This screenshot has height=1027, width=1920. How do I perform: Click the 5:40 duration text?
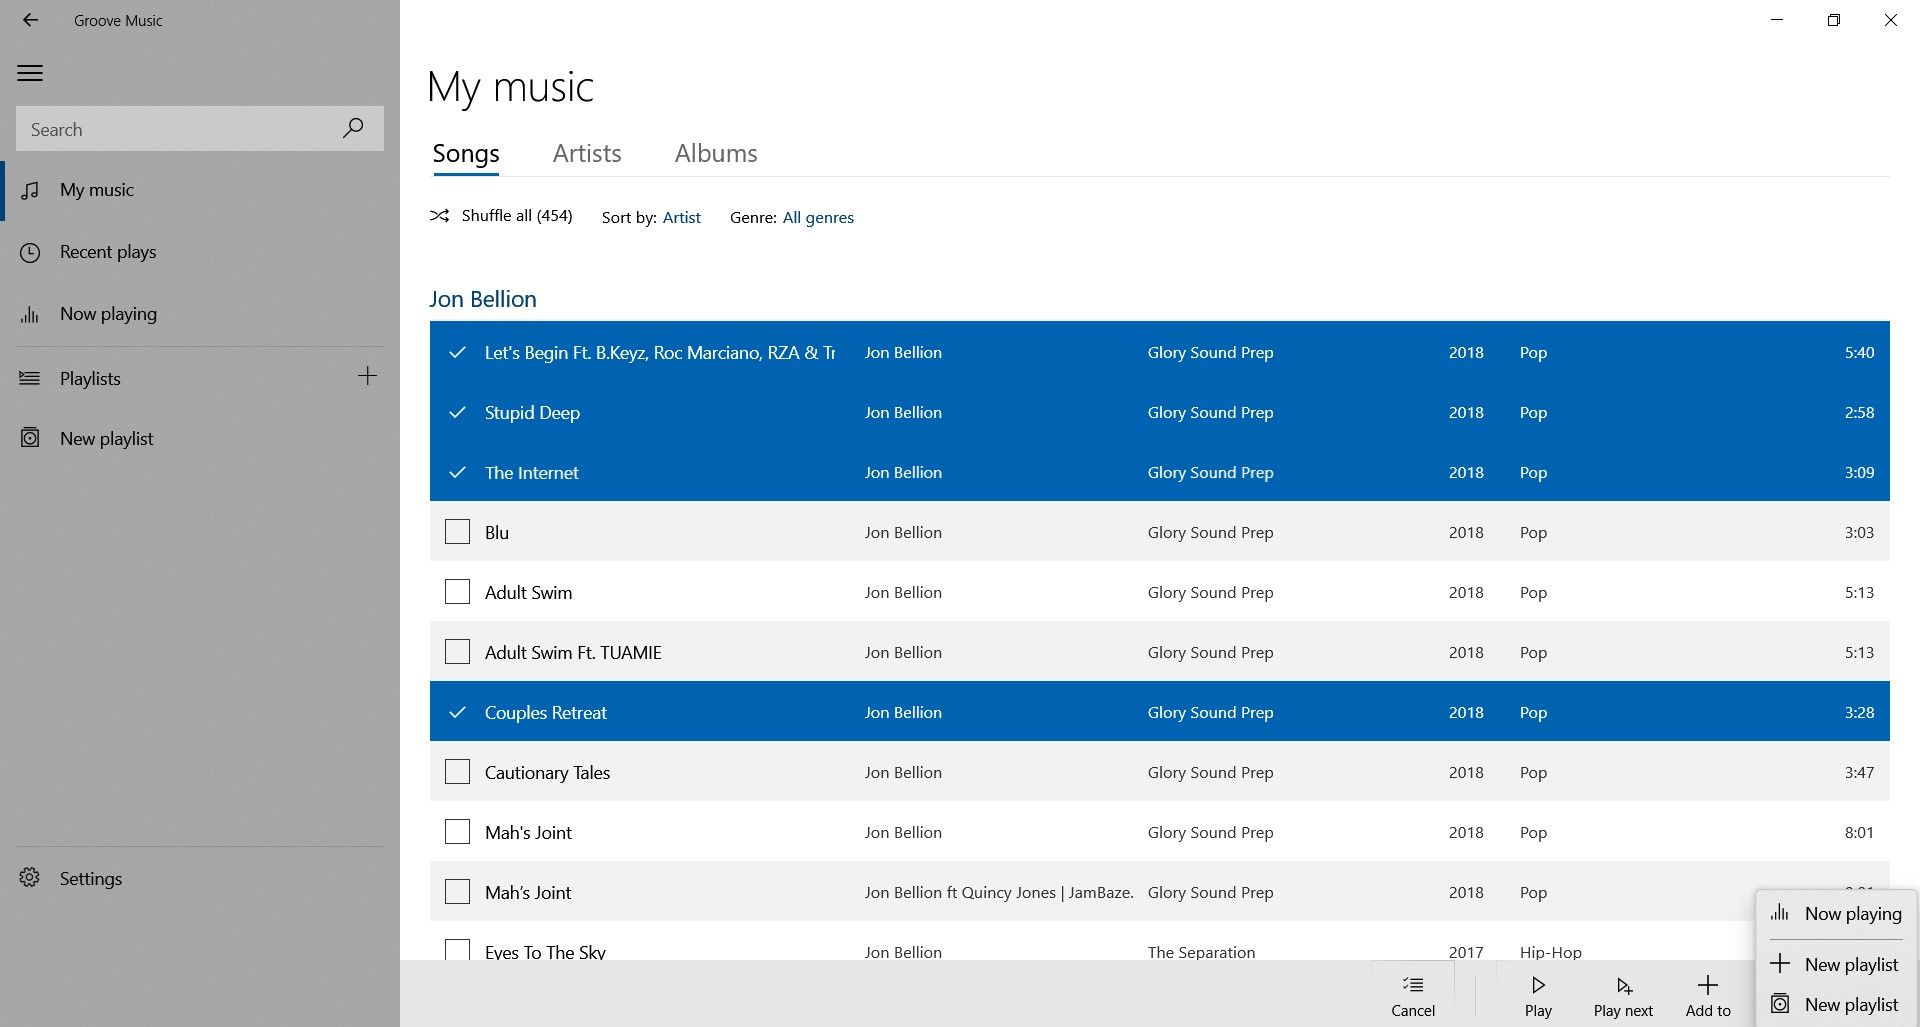[1859, 353]
